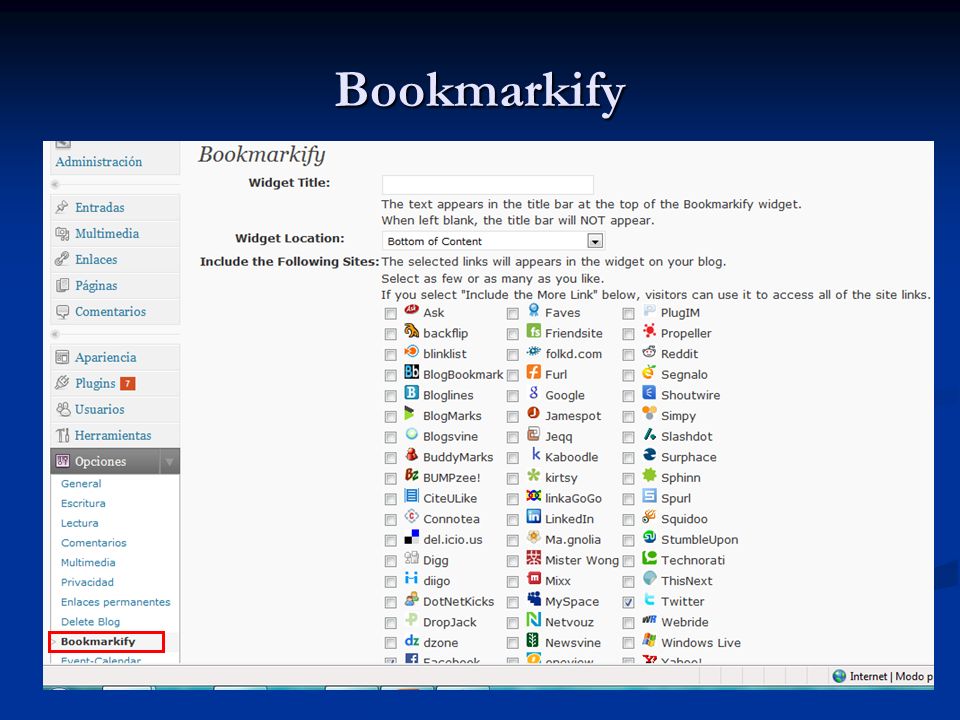Enable the Ask checkbox
960x720 pixels.
391,313
